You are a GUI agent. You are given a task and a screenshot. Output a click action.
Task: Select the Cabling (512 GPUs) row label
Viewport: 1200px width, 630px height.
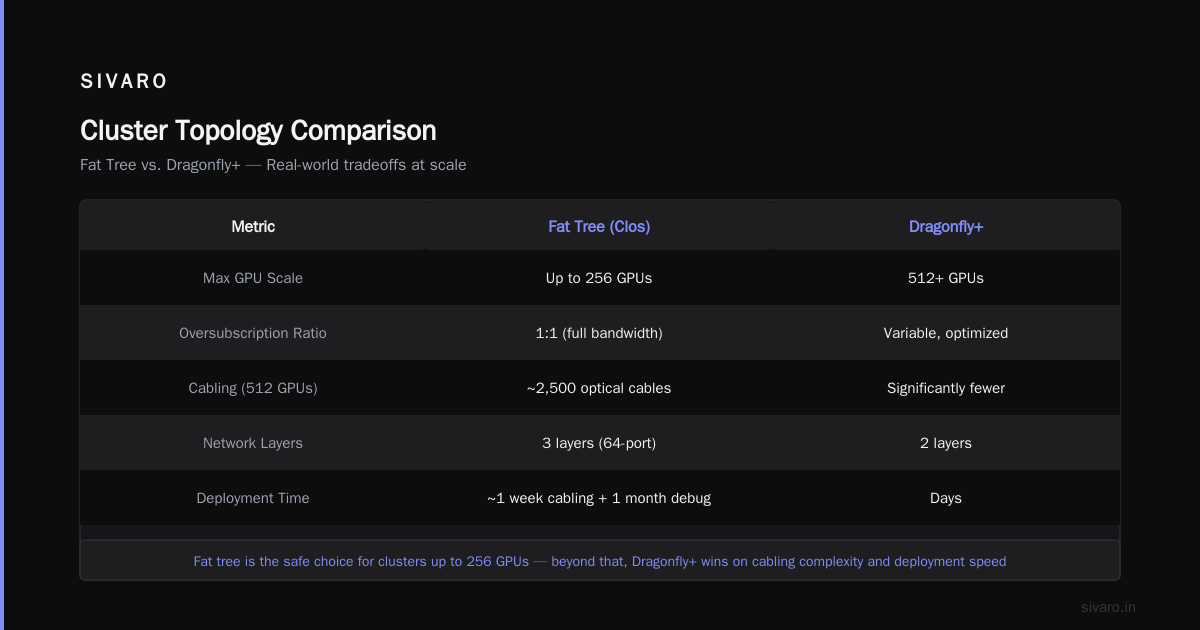click(x=253, y=388)
